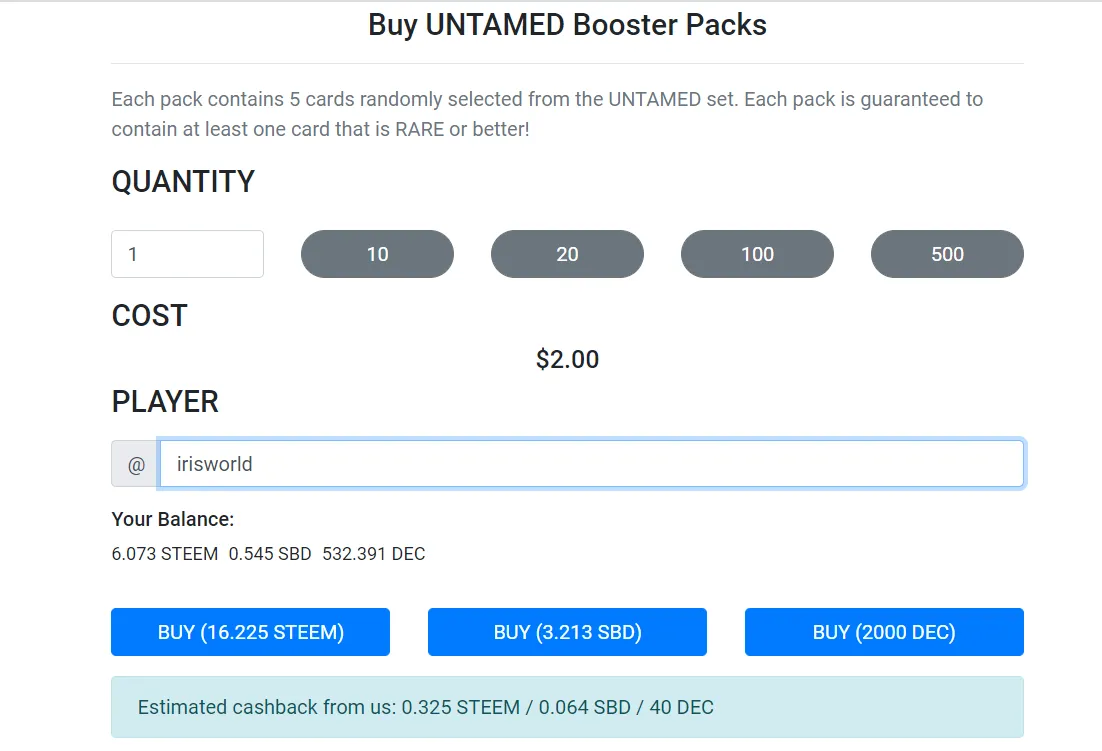Pick the 500 packs quantity button
Image resolution: width=1102 pixels, height=751 pixels.
[x=947, y=254]
